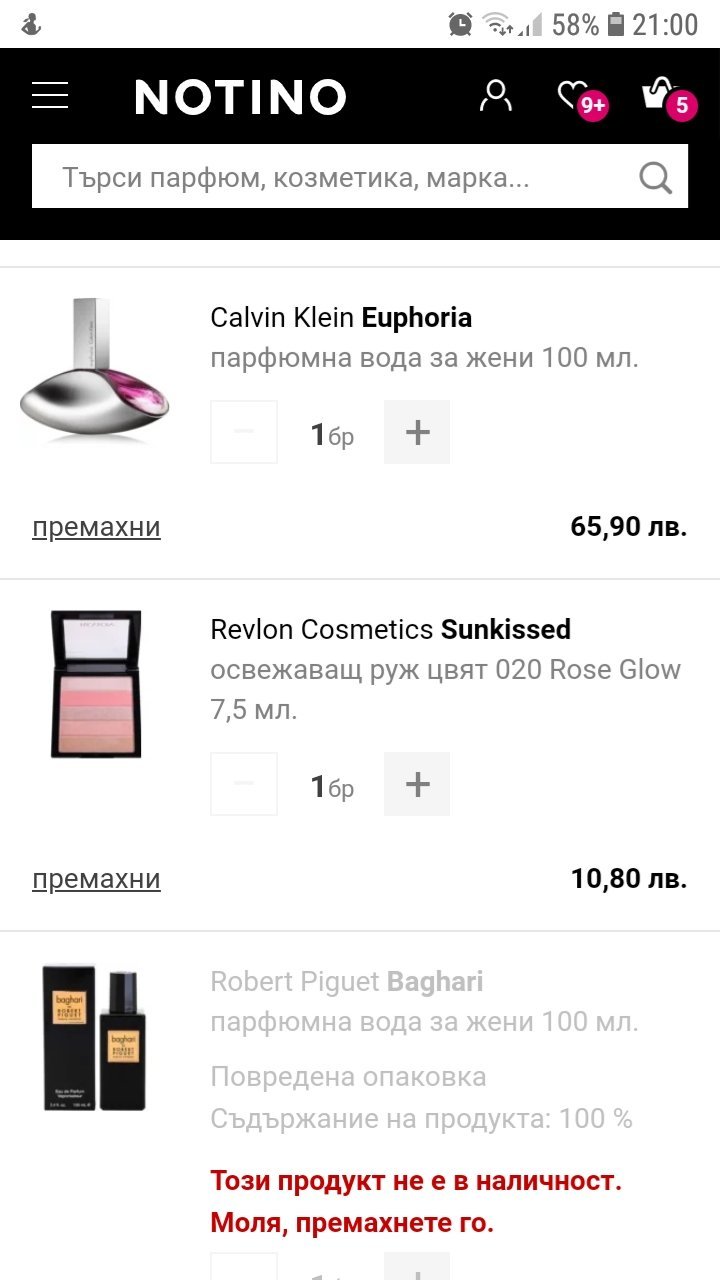Viewport: 720px width, 1280px height.
Task: Open the hamburger menu
Action: tap(50, 96)
